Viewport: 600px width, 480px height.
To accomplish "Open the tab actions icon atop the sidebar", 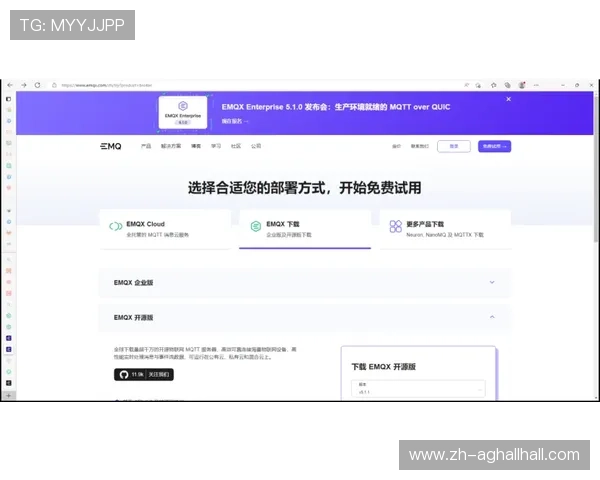I will tap(8, 99).
